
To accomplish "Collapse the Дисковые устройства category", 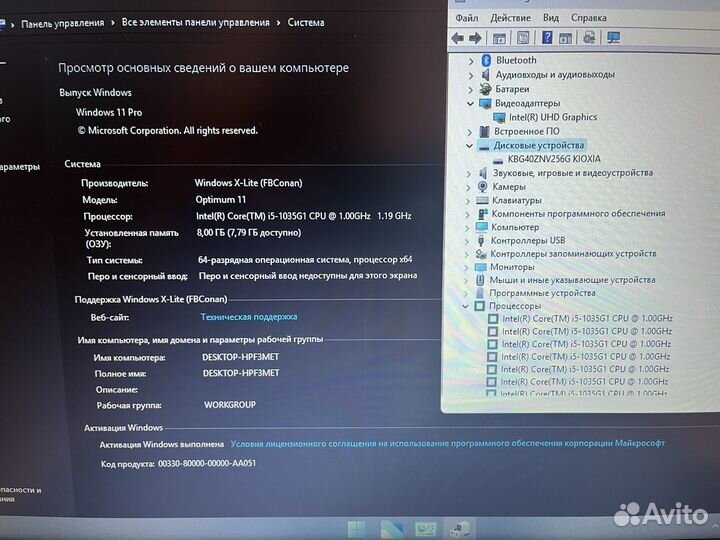I will click(x=469, y=146).
